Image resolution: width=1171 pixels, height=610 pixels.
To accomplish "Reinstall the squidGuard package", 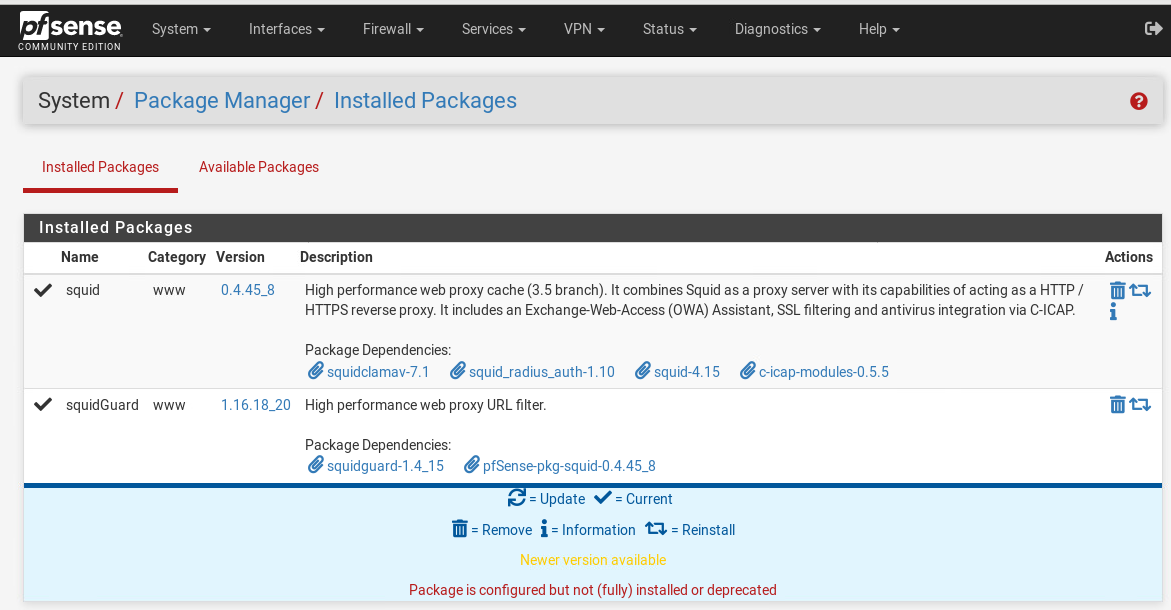I will click(x=1140, y=405).
